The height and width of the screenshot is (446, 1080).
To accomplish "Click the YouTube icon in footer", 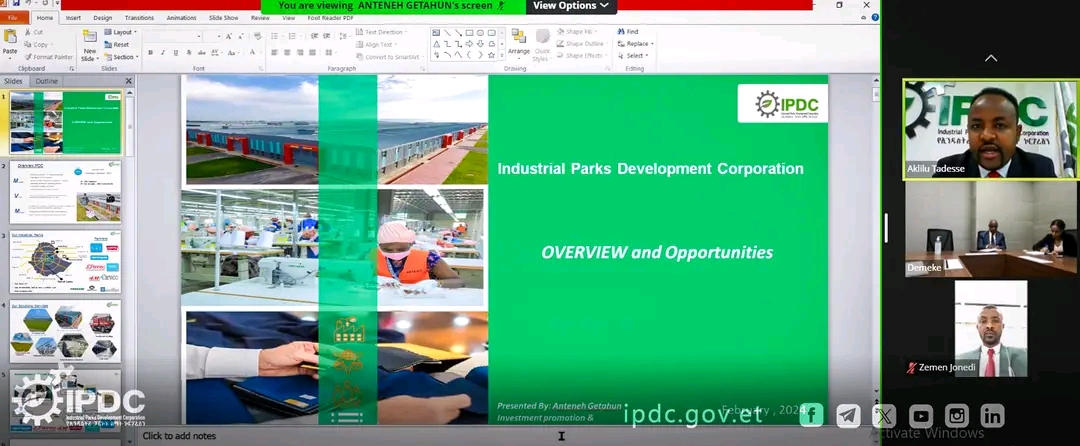I will tap(920, 416).
